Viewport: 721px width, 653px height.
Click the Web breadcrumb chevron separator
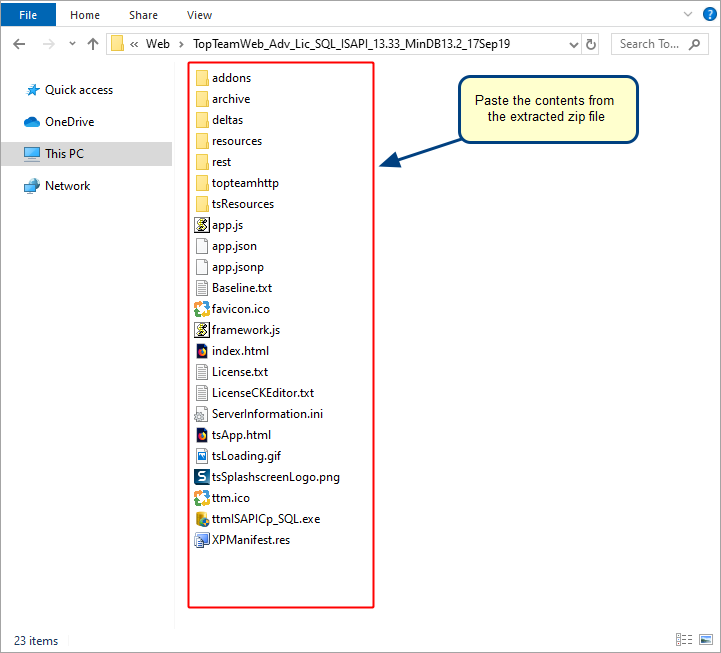click(x=181, y=44)
